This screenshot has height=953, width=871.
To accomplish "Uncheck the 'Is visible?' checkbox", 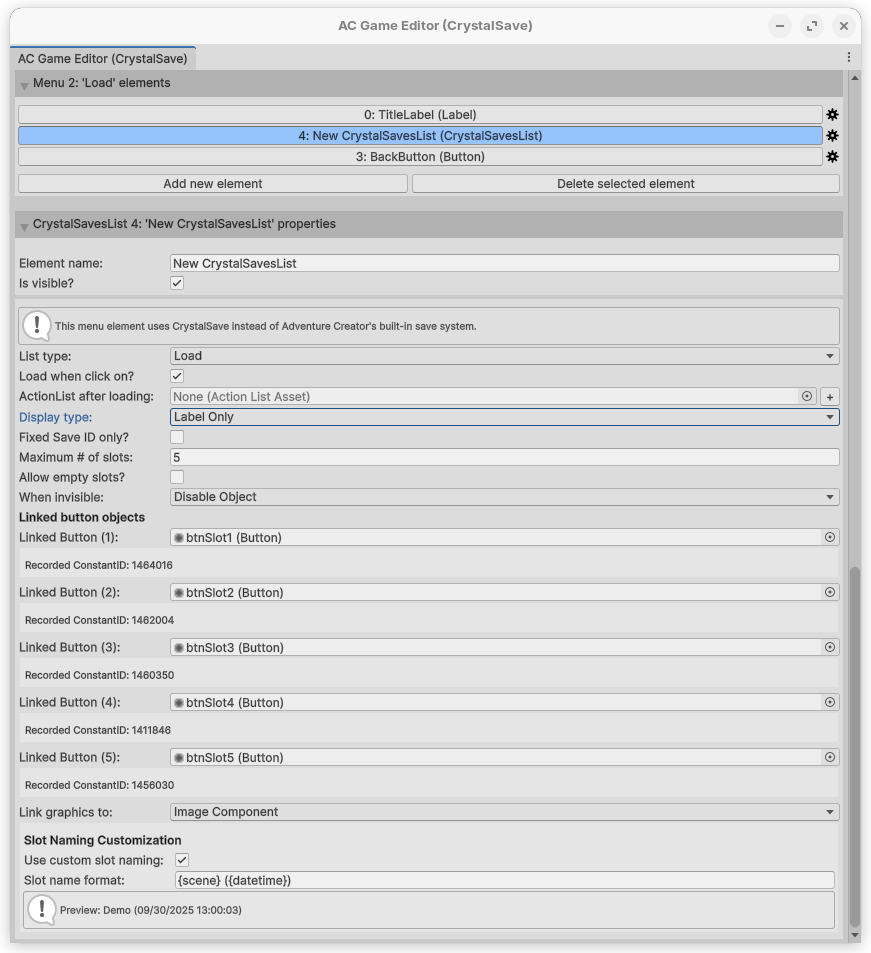I will point(177,284).
